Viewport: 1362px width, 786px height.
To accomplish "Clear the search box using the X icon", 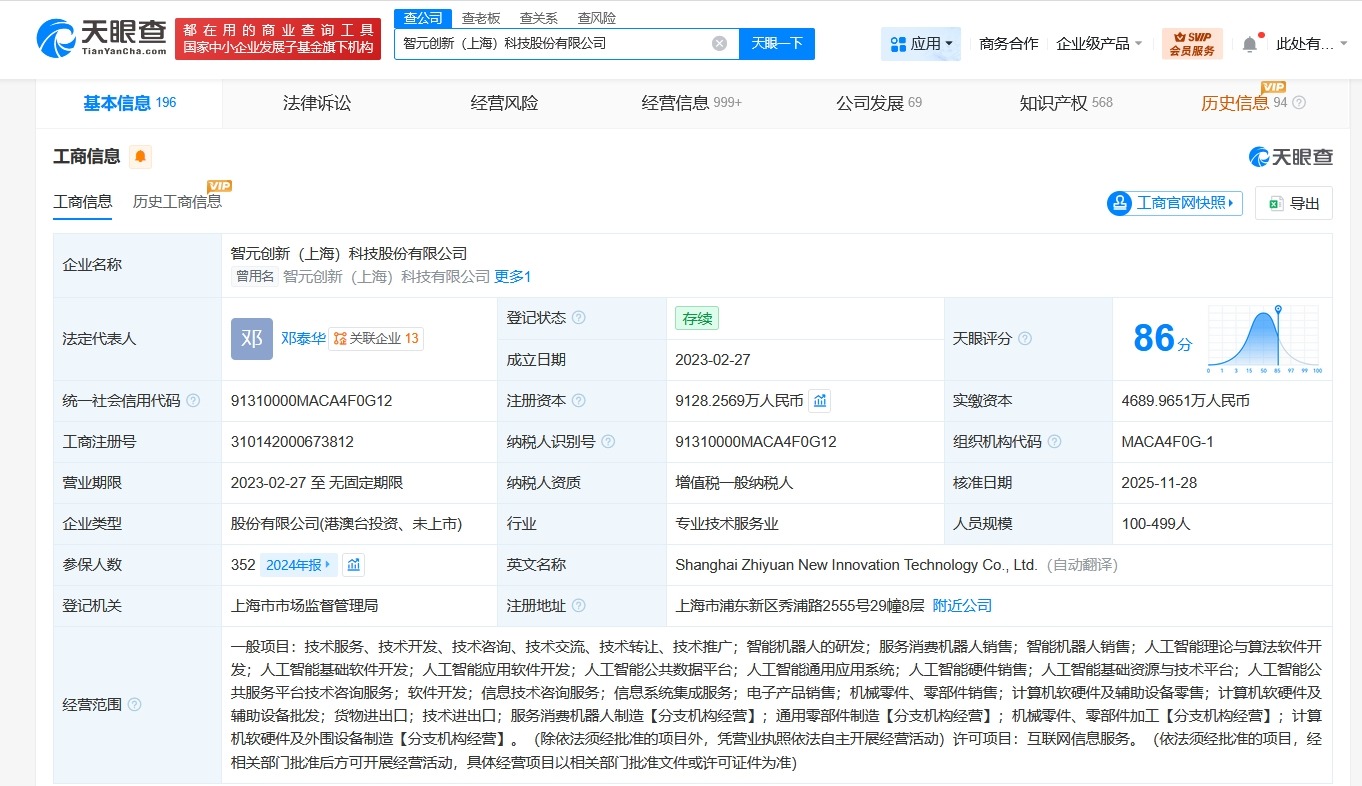I will [717, 44].
